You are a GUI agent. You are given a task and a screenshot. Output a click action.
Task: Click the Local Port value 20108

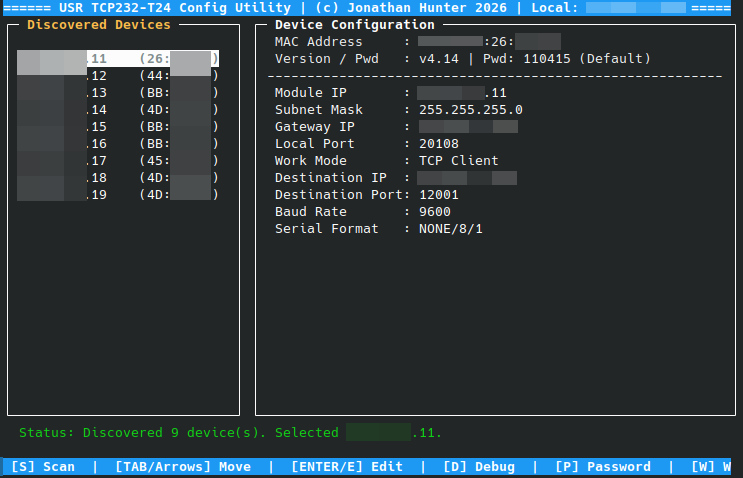(439, 144)
